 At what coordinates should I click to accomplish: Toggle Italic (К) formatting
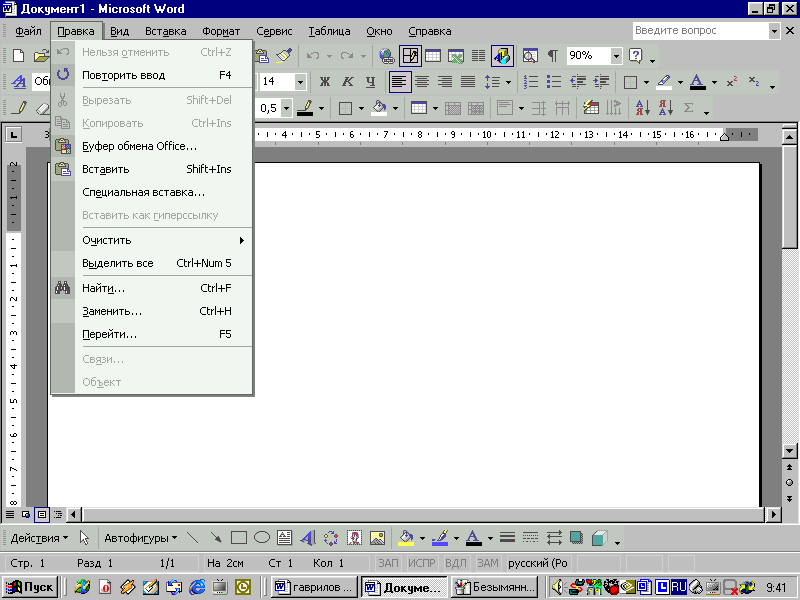(347, 82)
